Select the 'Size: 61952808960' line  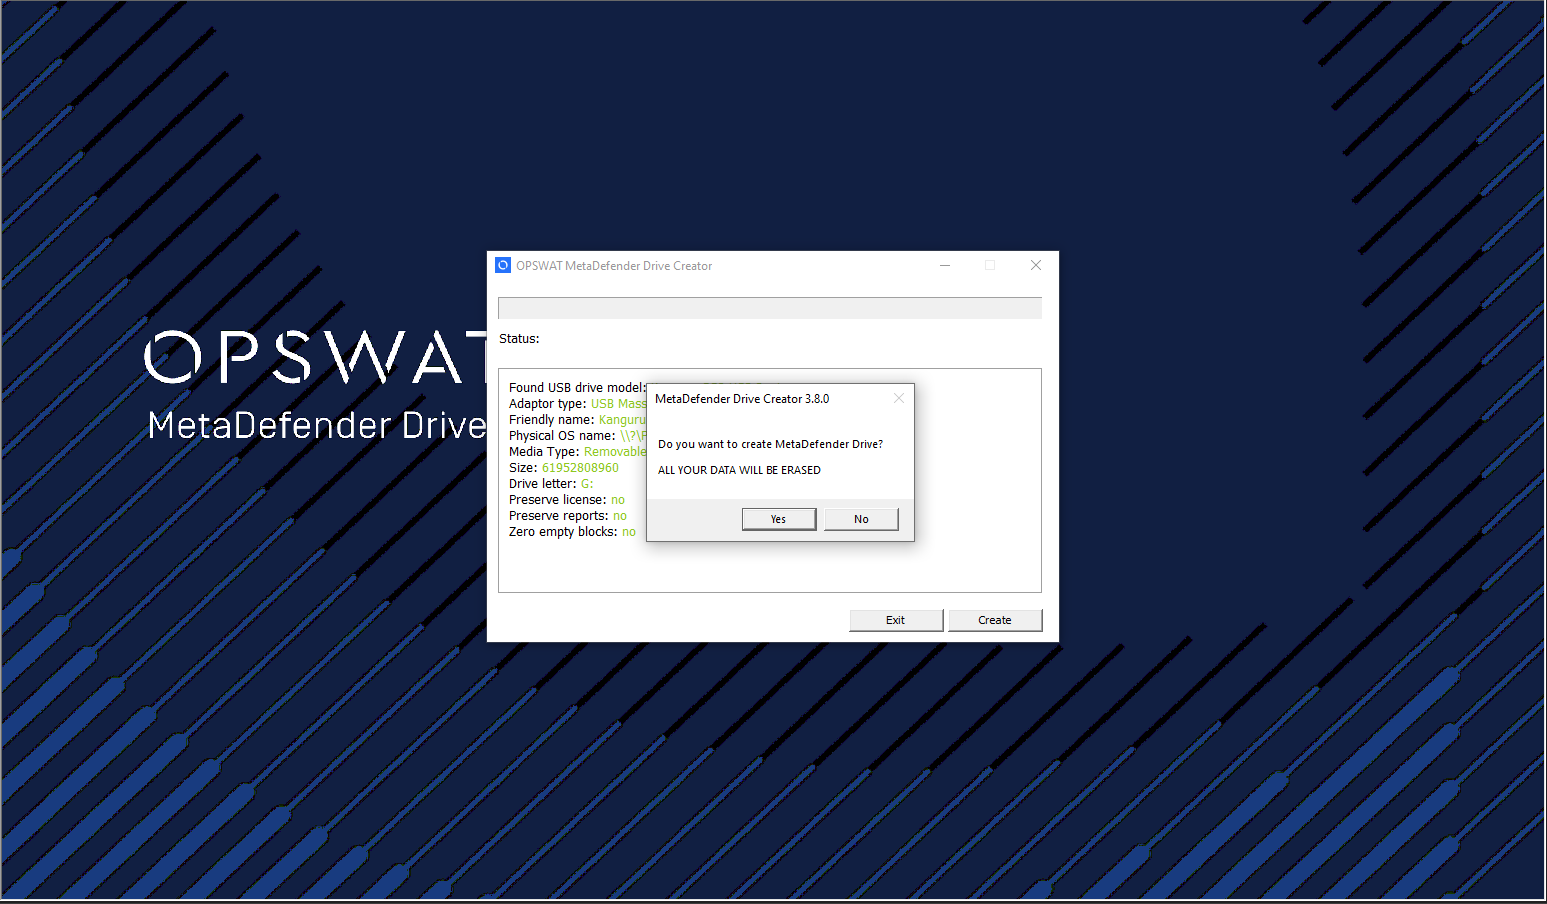(x=564, y=468)
